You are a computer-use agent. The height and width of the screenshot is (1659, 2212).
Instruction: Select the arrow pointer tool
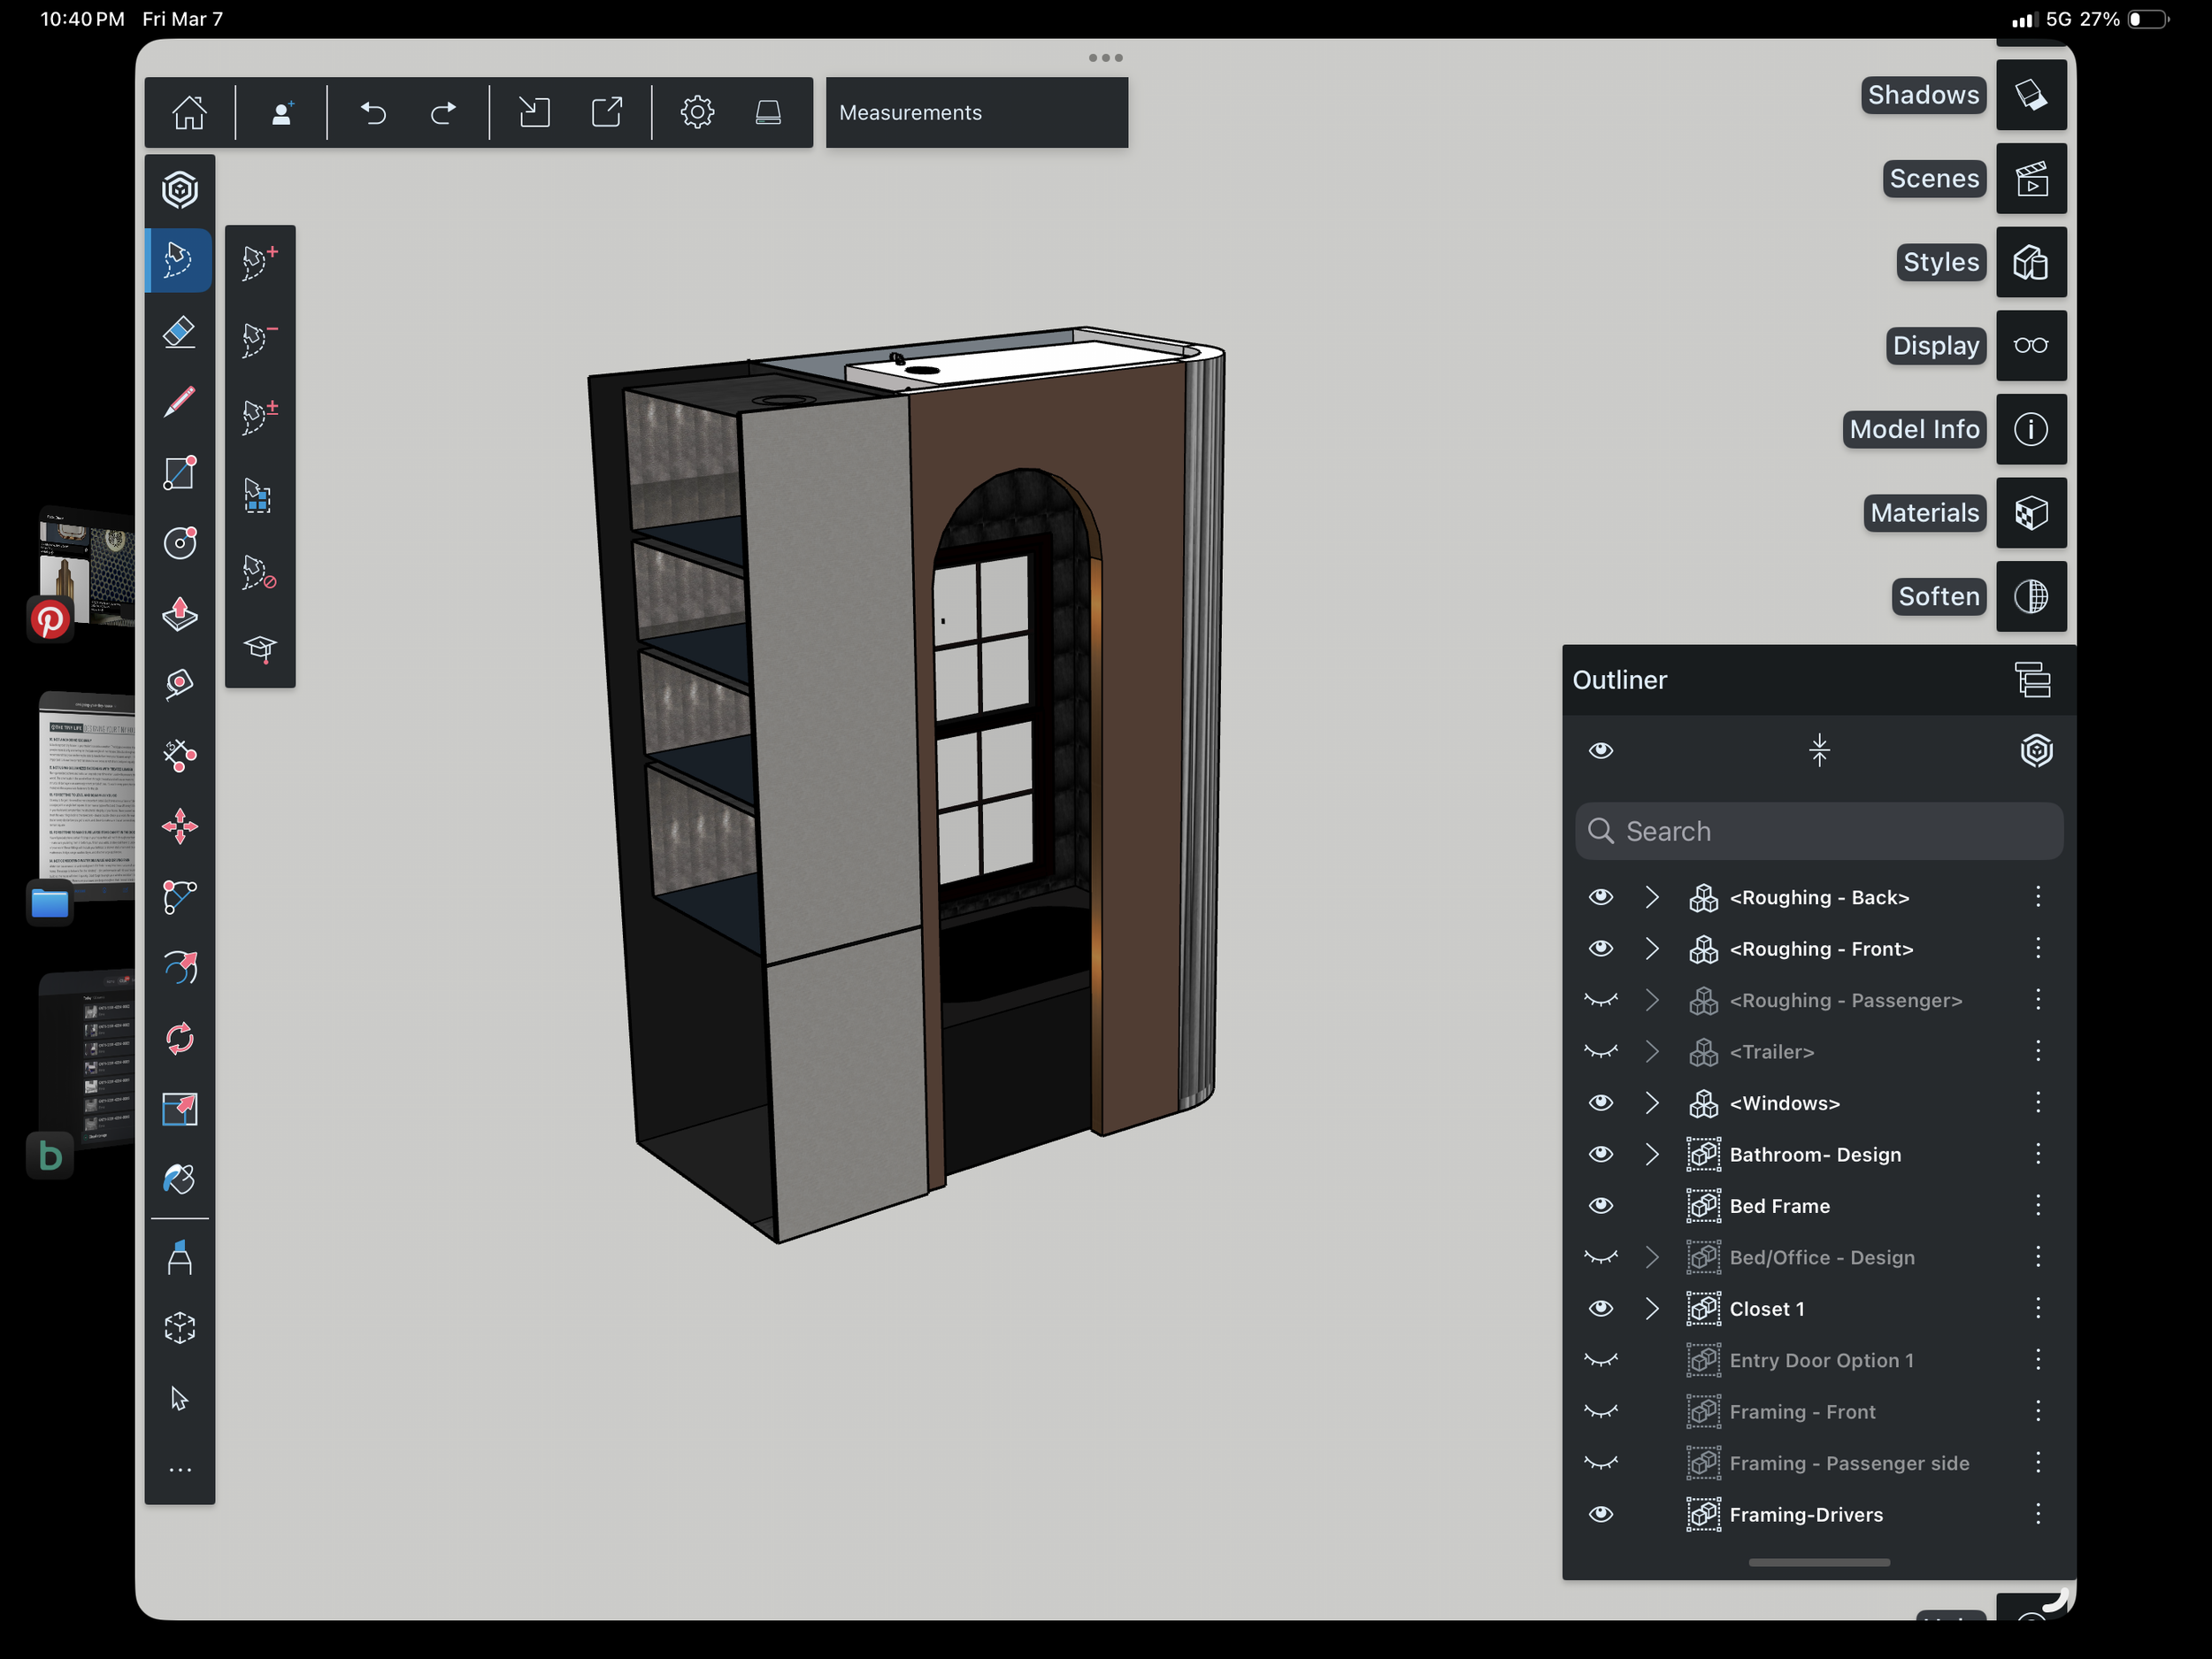pos(180,1399)
